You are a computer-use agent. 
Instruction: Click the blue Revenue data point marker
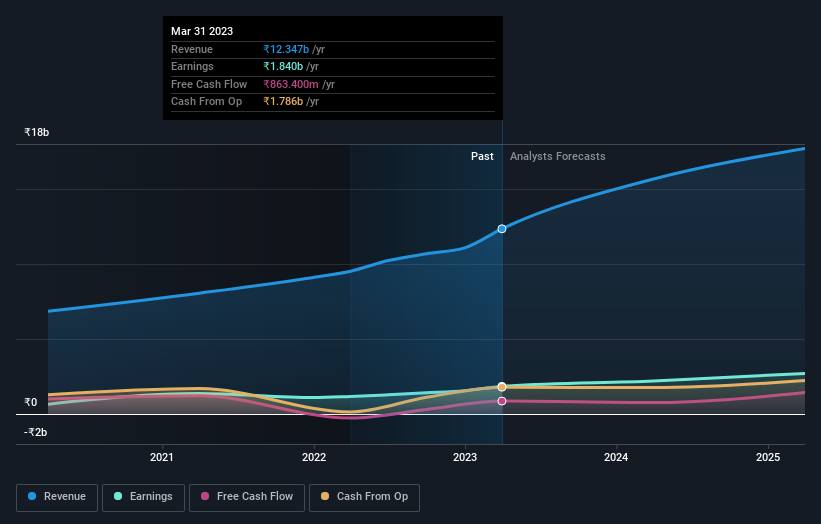point(502,229)
